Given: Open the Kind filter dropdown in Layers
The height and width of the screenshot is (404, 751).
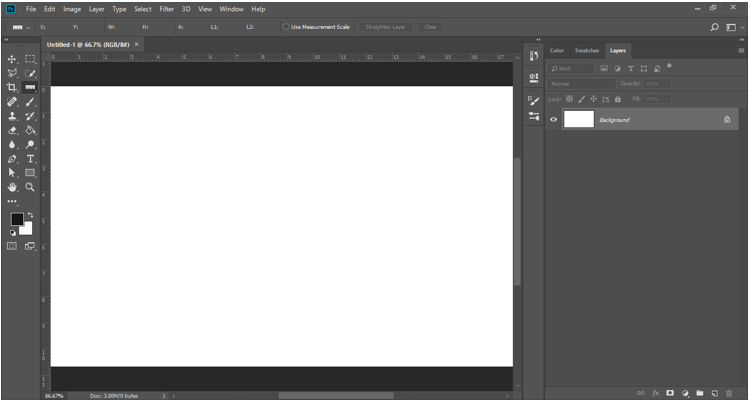Looking at the screenshot, I should (x=571, y=68).
